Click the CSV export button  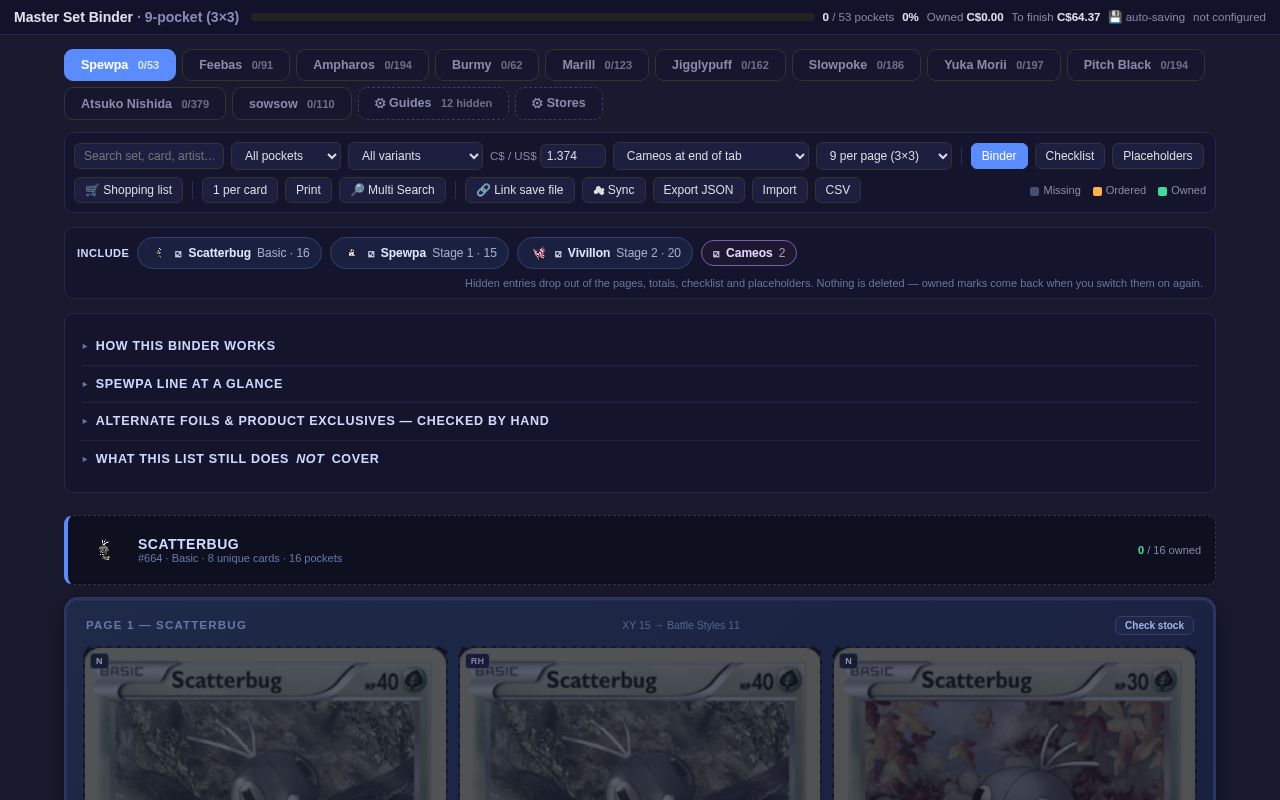(x=838, y=190)
